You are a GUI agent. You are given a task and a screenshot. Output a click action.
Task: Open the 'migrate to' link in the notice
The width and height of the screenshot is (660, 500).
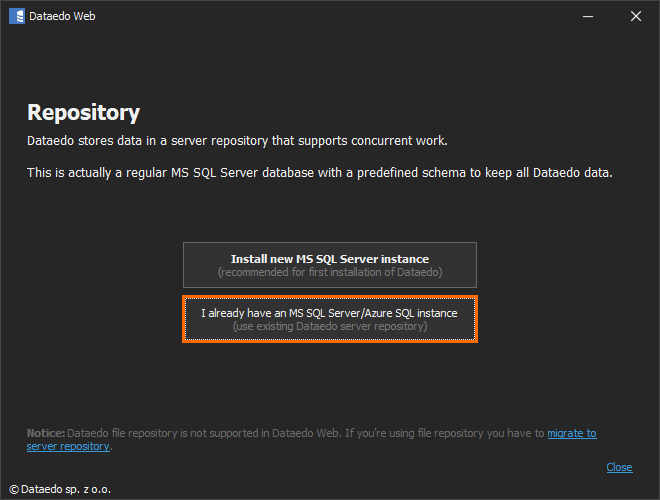(x=571, y=433)
